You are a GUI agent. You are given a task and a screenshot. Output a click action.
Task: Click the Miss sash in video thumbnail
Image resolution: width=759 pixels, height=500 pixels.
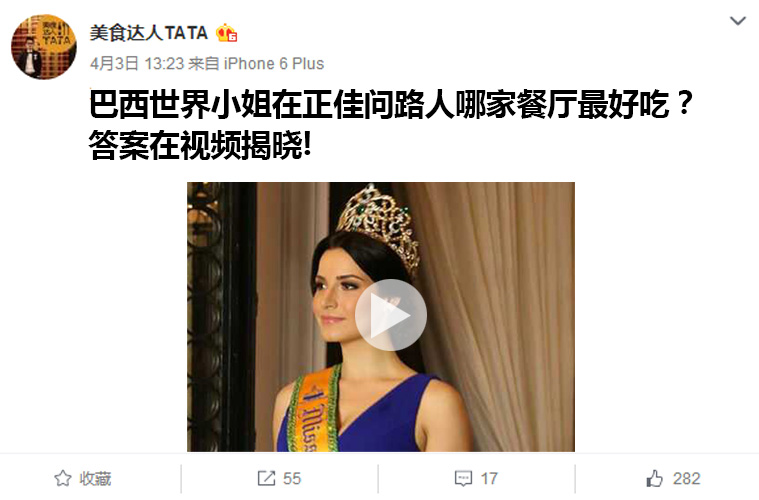(x=312, y=411)
